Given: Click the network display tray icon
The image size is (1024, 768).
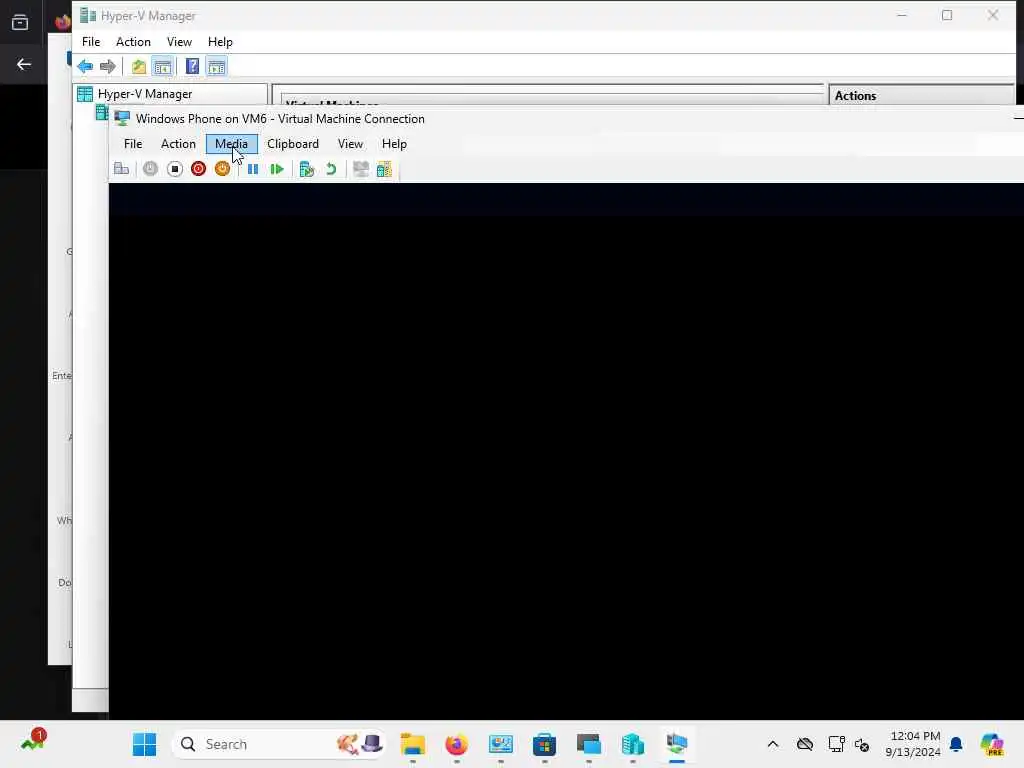Looking at the screenshot, I should tap(836, 744).
